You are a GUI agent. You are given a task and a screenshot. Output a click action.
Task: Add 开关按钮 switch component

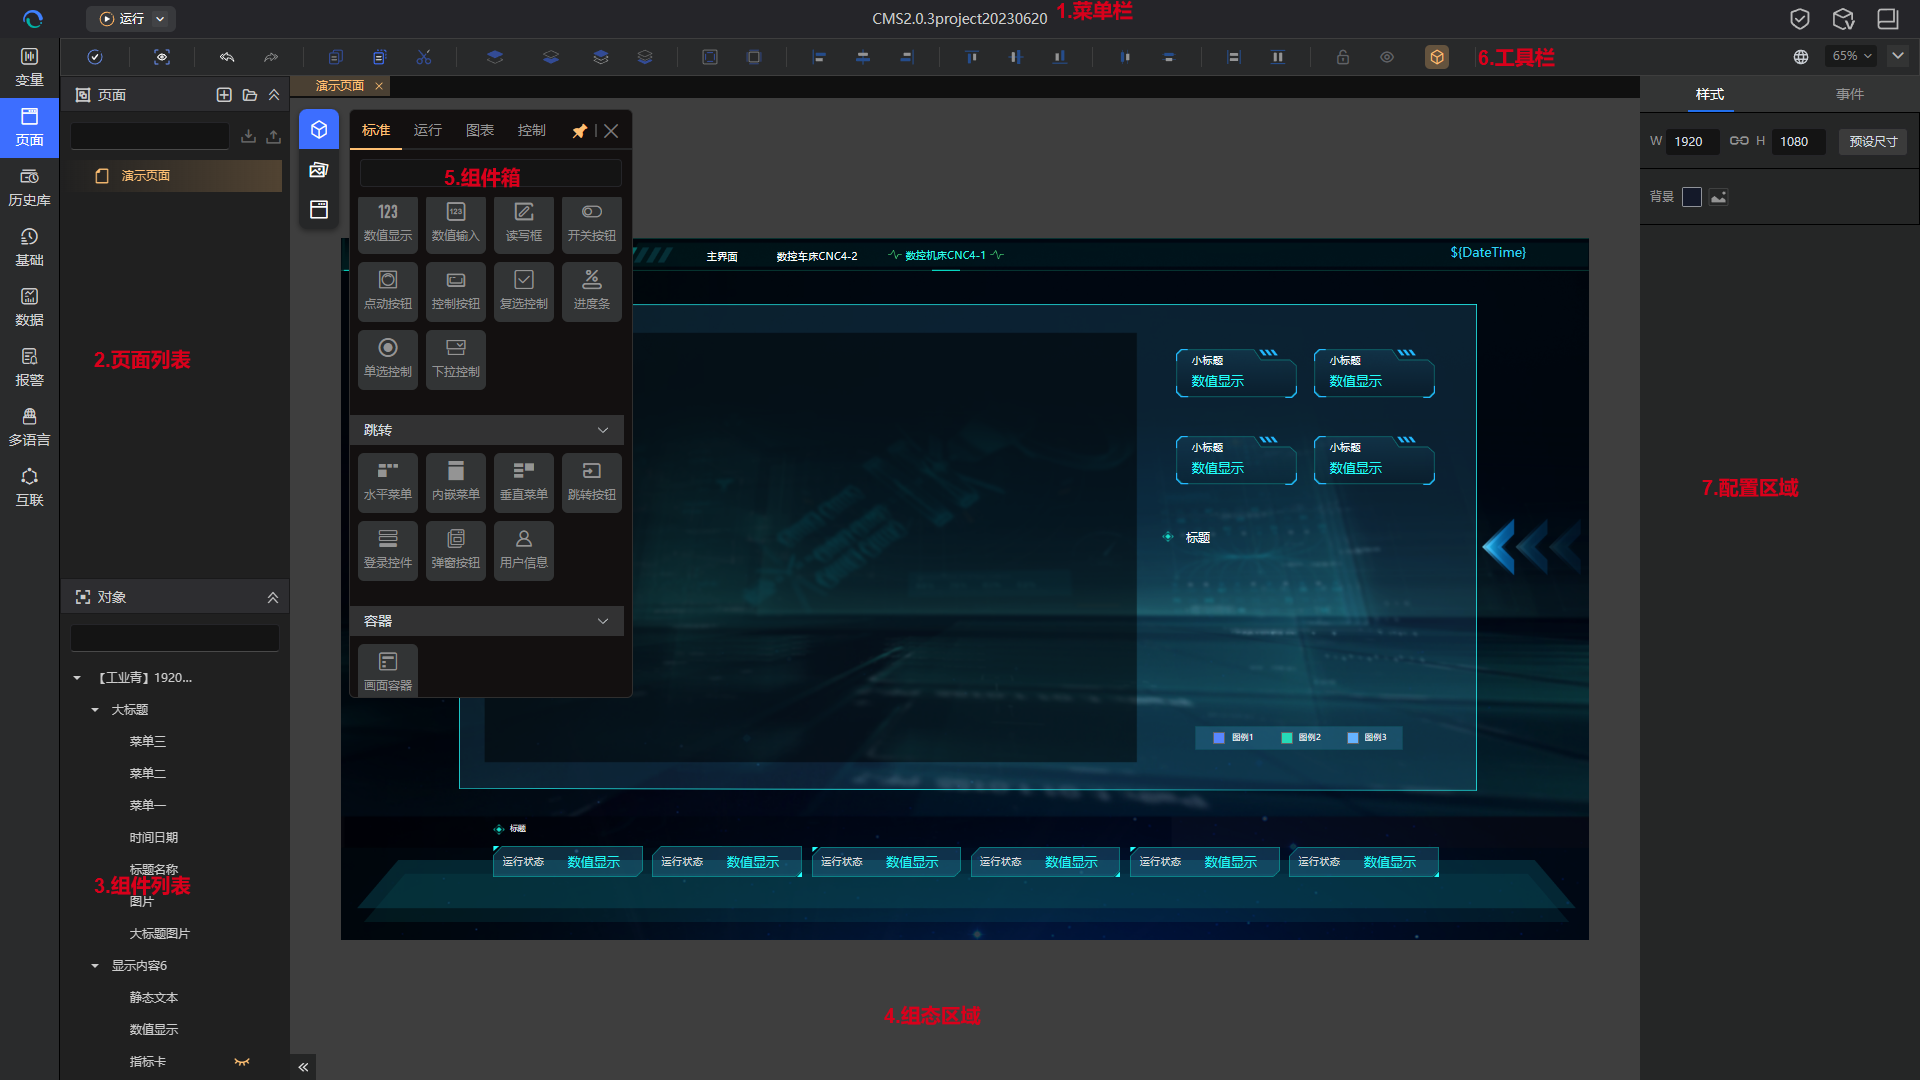coord(592,223)
